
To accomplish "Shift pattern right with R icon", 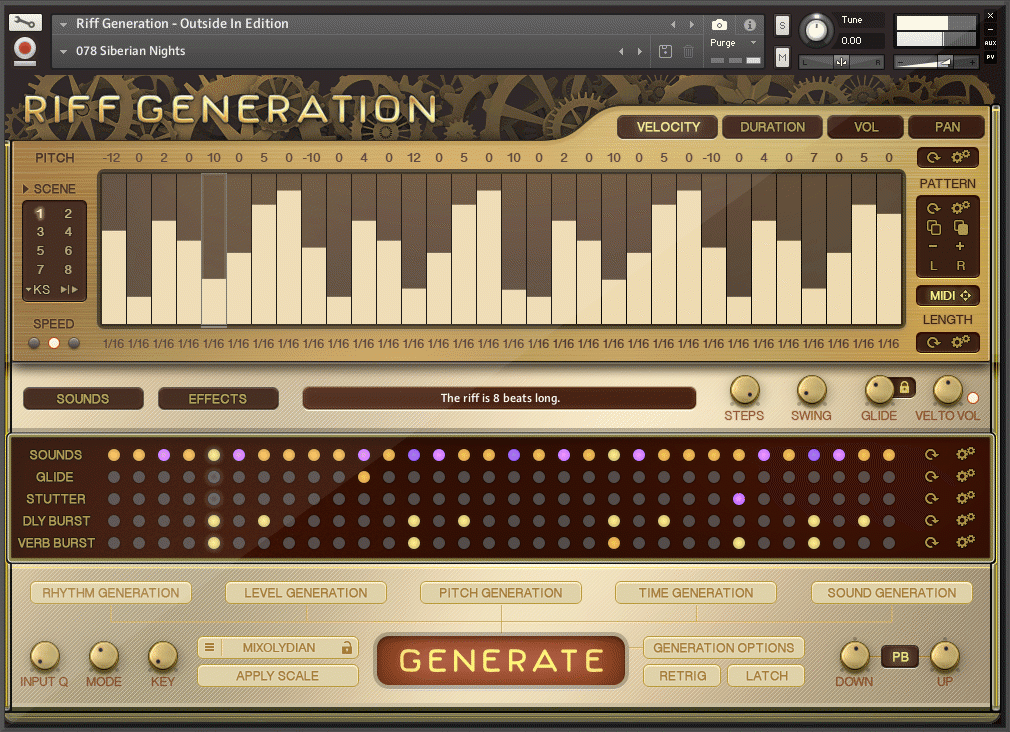I will tap(960, 265).
